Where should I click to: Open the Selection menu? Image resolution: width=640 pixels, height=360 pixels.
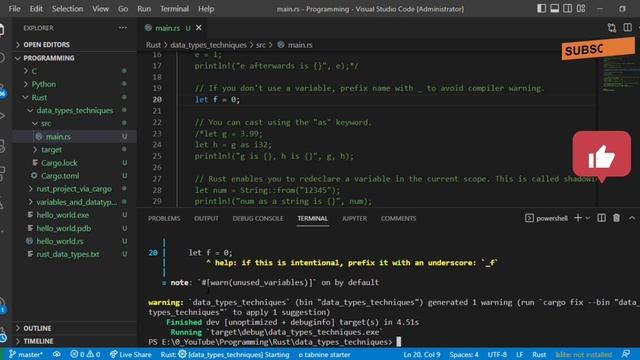pyautogui.click(x=67, y=9)
